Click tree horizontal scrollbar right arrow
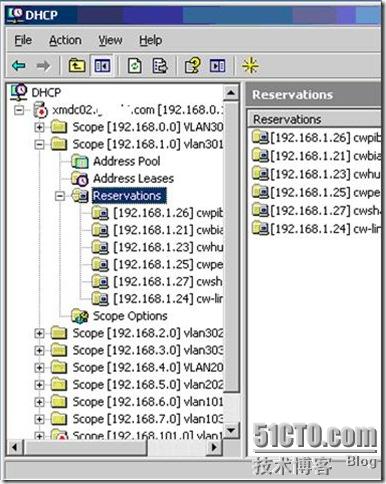Image resolution: width=386 pixels, height=484 pixels. coord(214,447)
